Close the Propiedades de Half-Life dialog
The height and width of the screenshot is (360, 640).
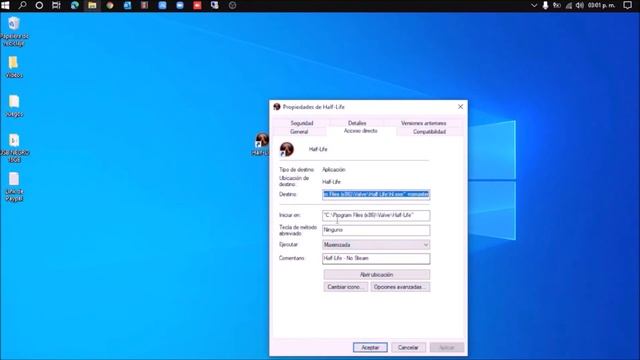tap(460, 107)
